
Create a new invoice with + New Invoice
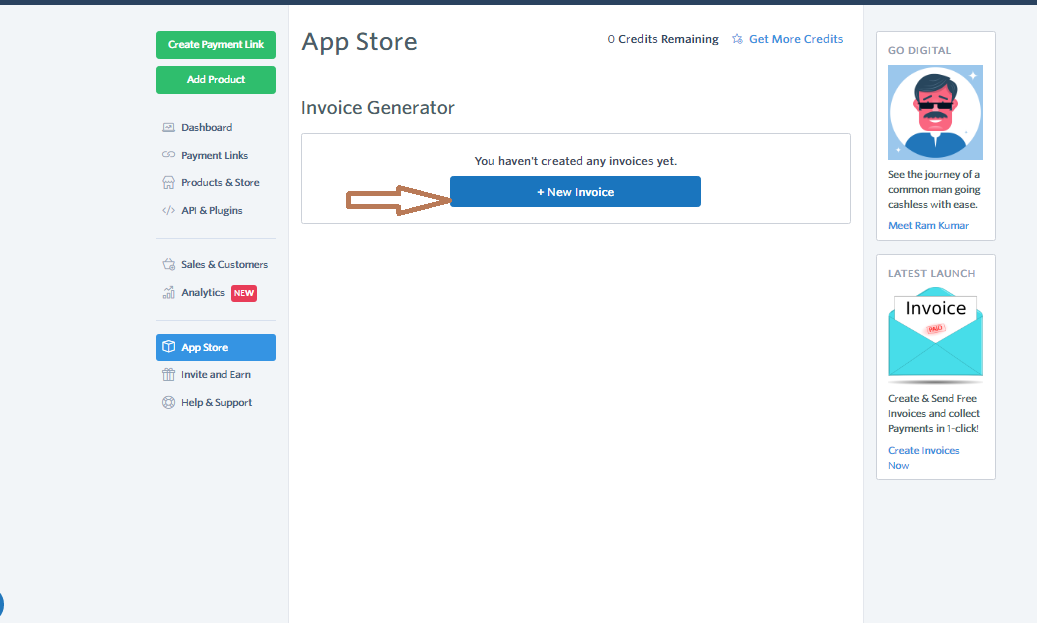click(x=575, y=192)
